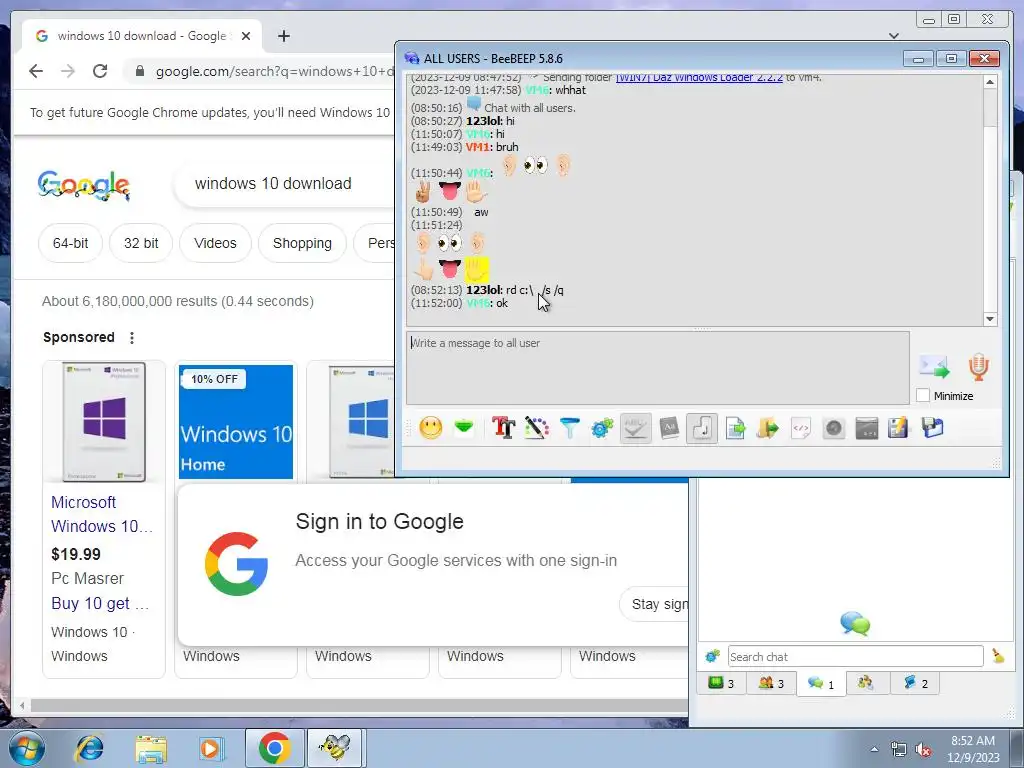Image resolution: width=1024 pixels, height=768 pixels.
Task: Toggle the music note sound icon
Action: [x=702, y=428]
